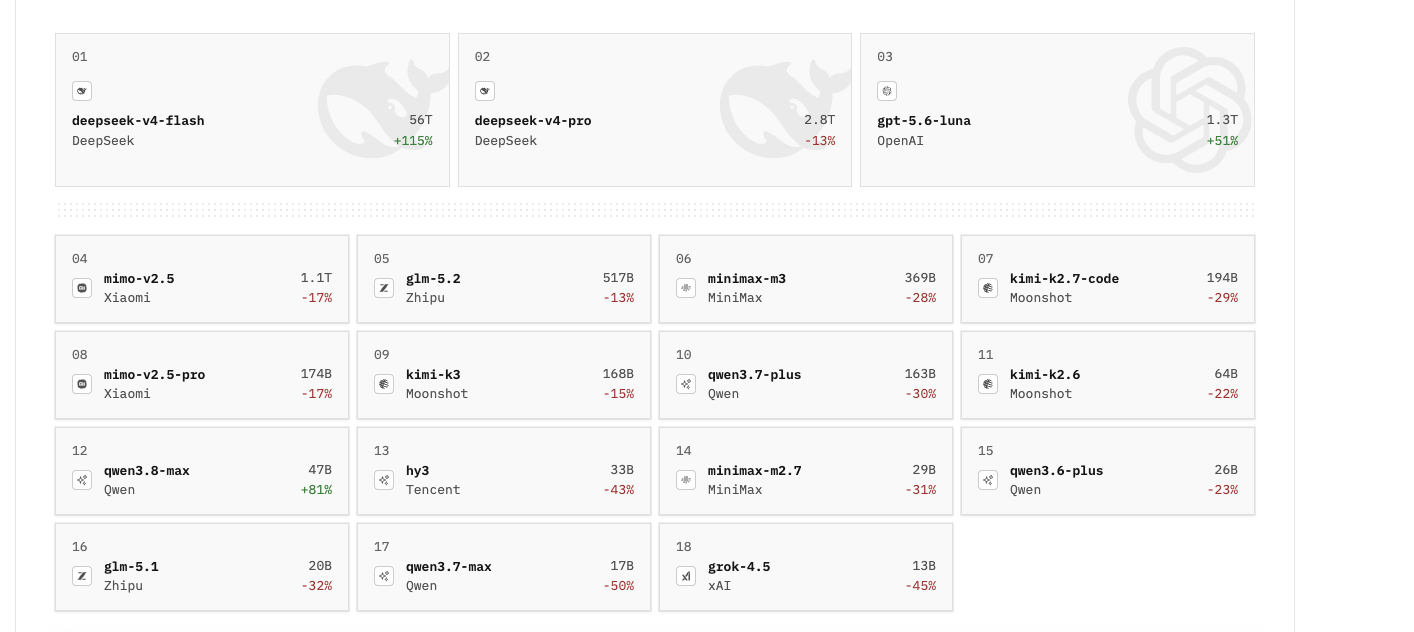Click the MiniMax icon beside minimax-m3
The image size is (1414, 632).
point(686,288)
